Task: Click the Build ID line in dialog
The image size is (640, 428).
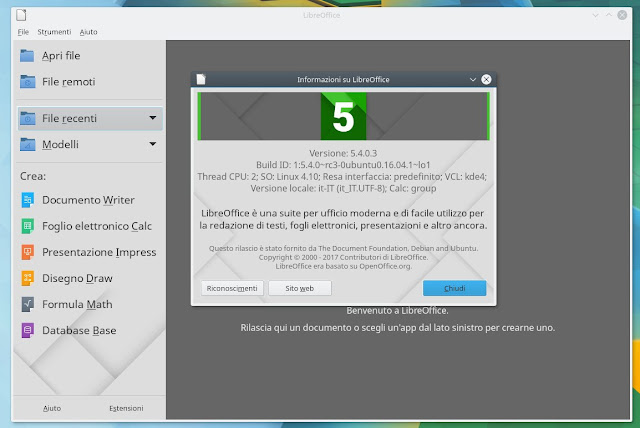Action: click(x=343, y=165)
